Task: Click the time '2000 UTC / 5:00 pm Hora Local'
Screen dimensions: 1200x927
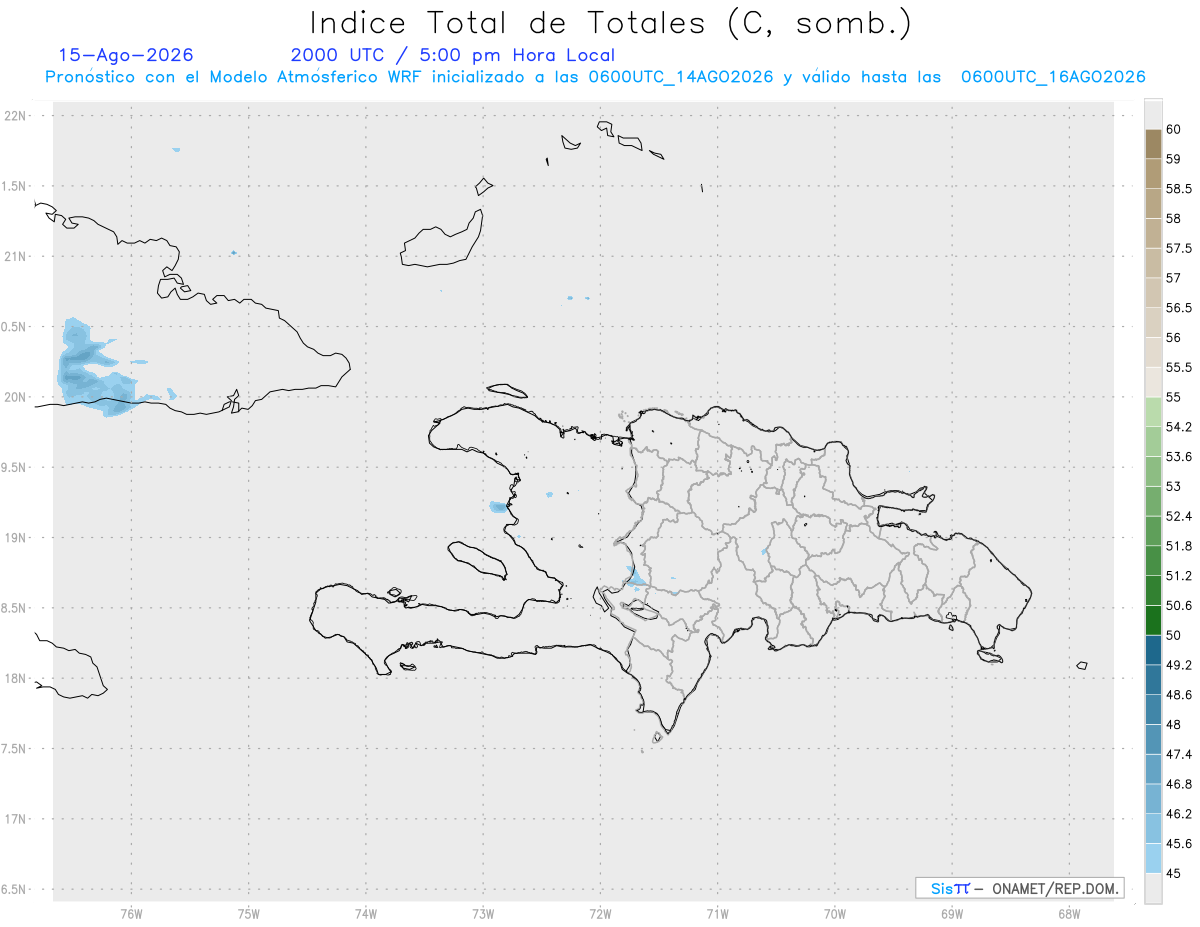Action: point(453,55)
